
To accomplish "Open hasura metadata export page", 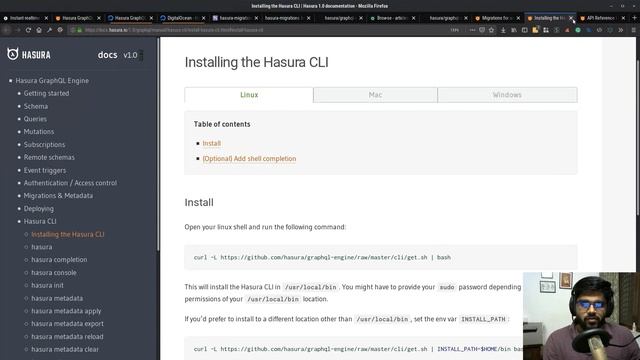I will (x=67, y=324).
